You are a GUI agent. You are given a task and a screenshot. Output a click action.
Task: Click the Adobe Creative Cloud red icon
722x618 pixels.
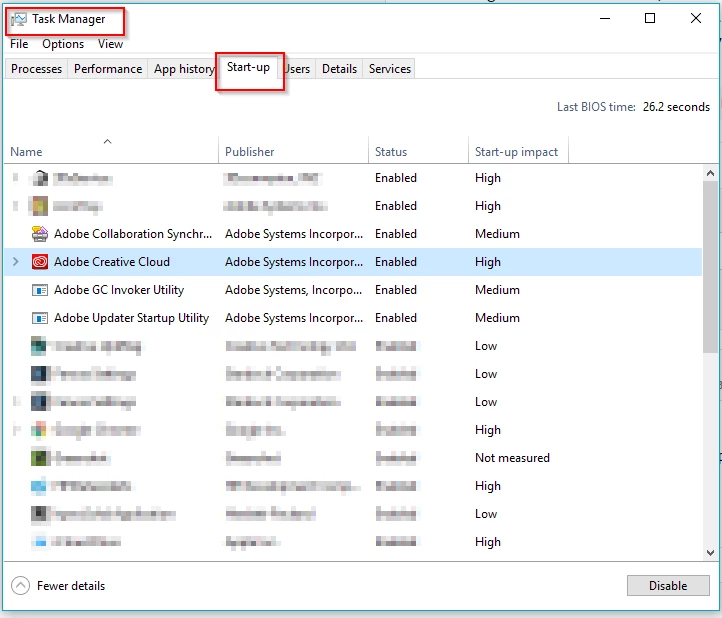click(40, 262)
